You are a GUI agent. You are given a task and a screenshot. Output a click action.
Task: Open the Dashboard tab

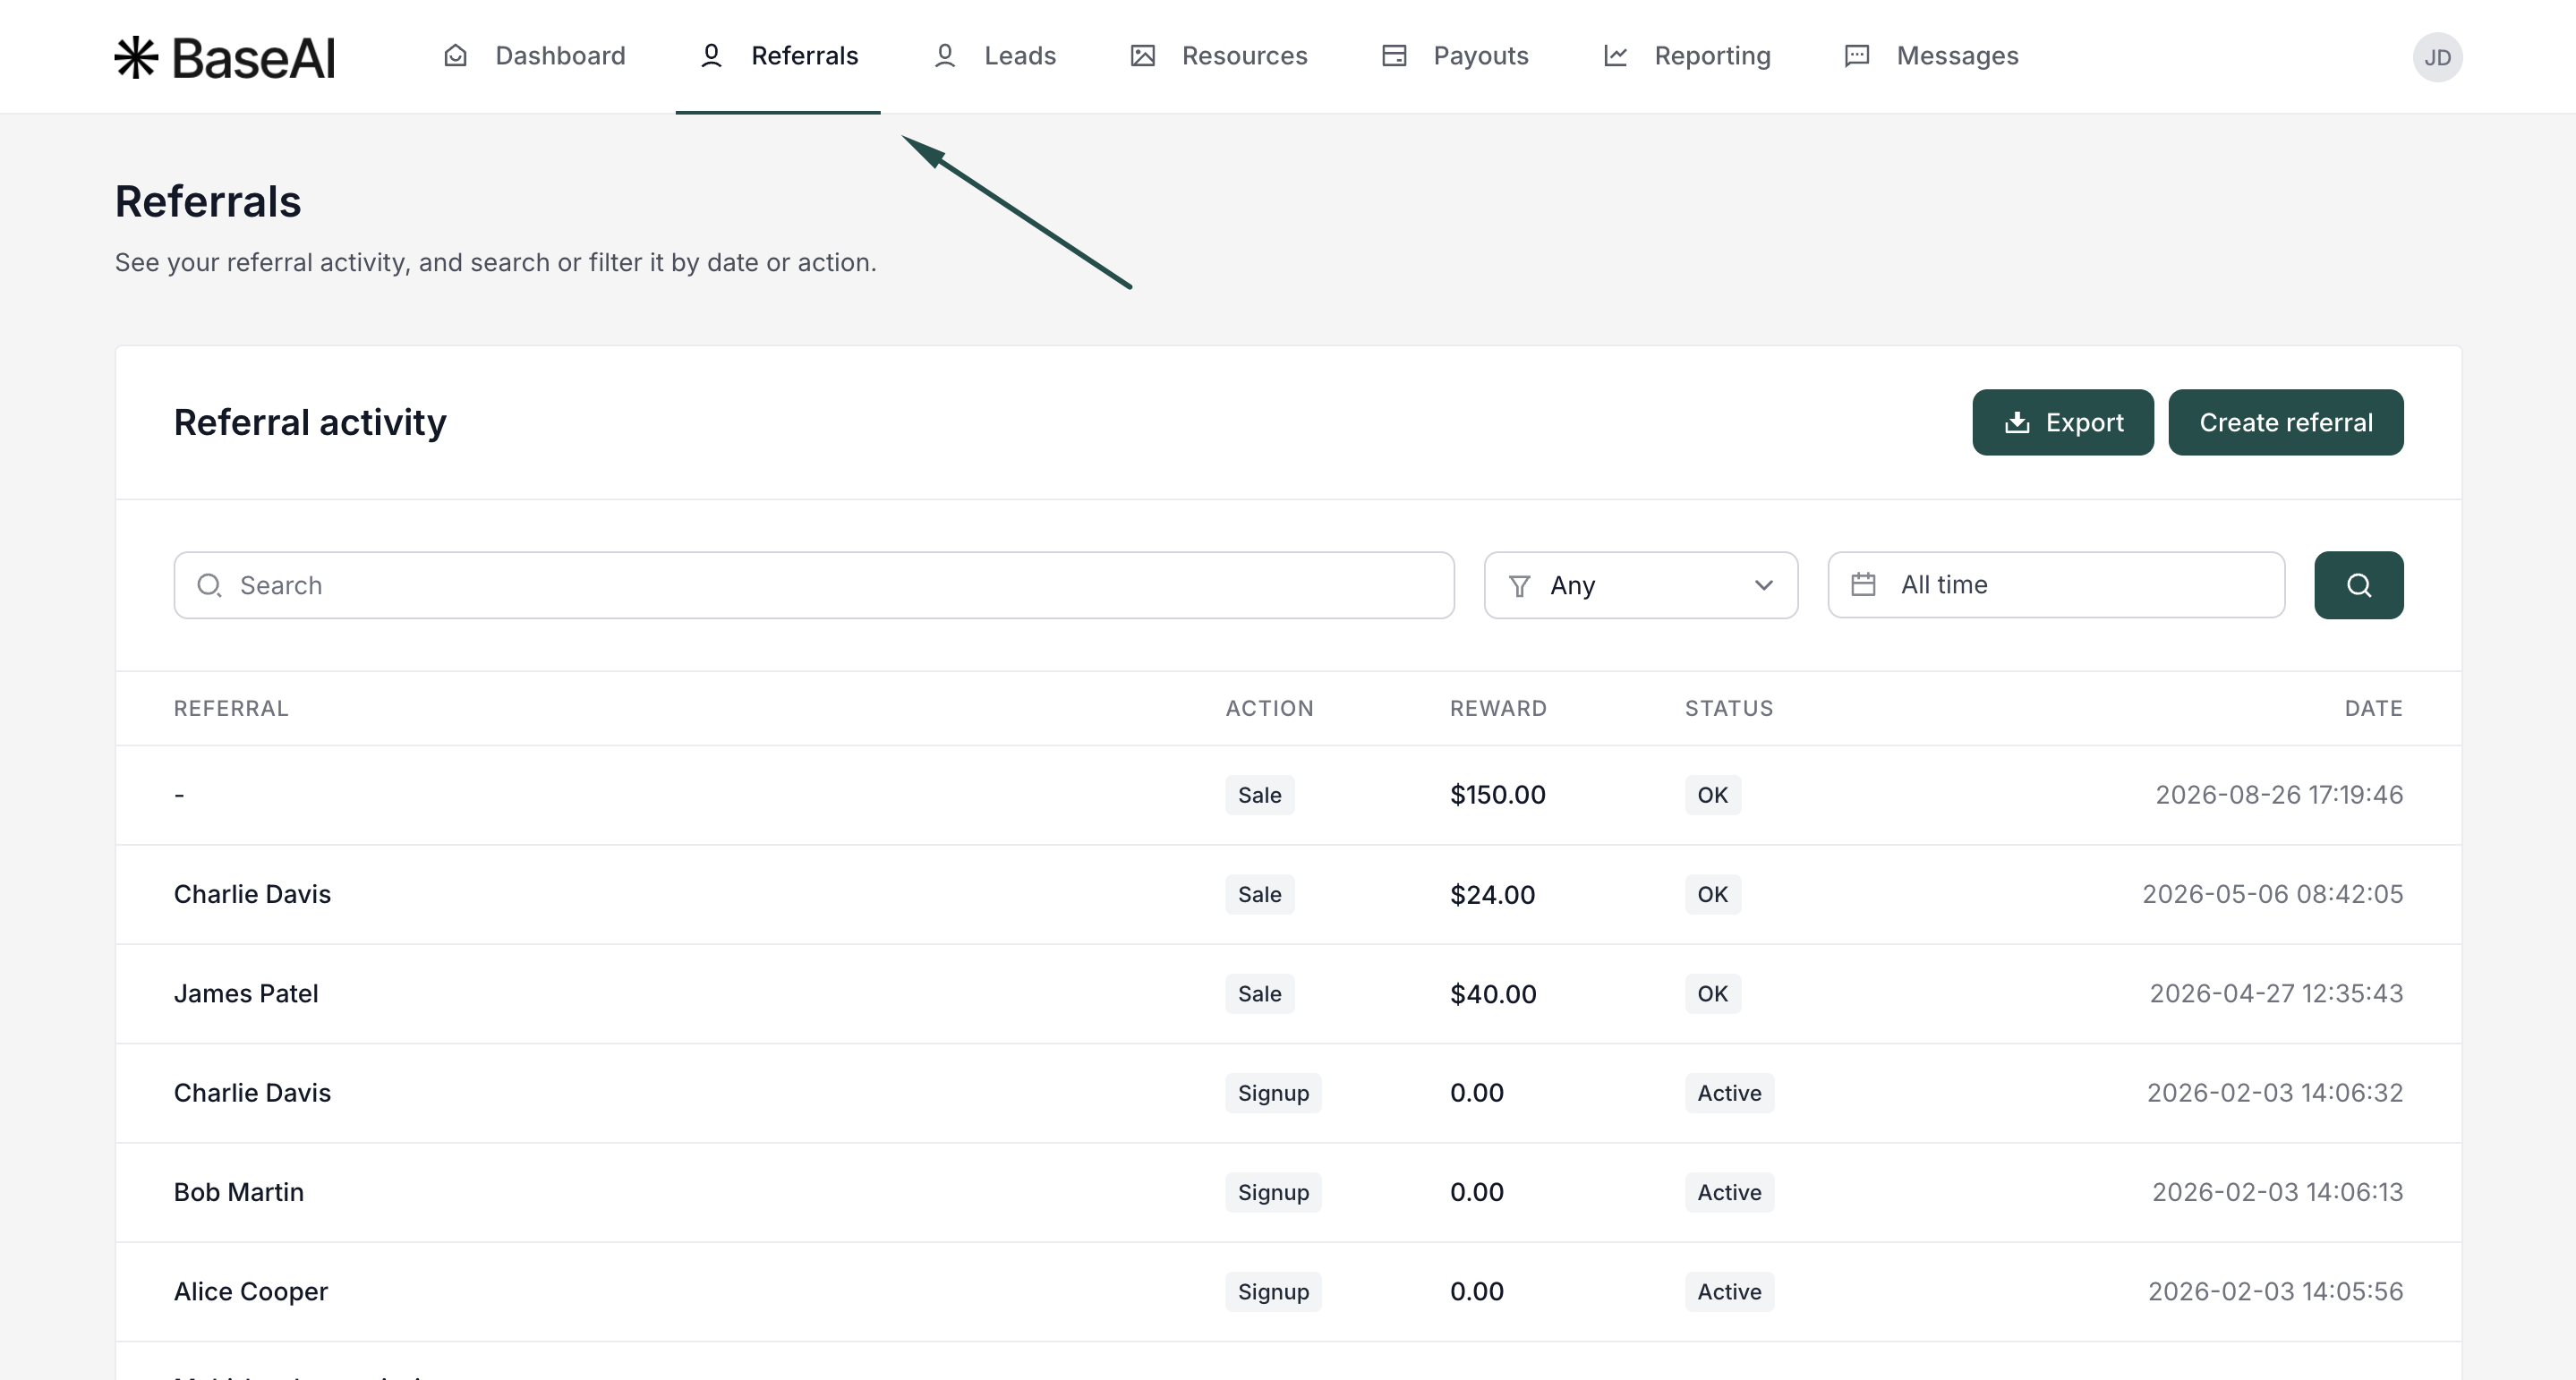(x=534, y=56)
